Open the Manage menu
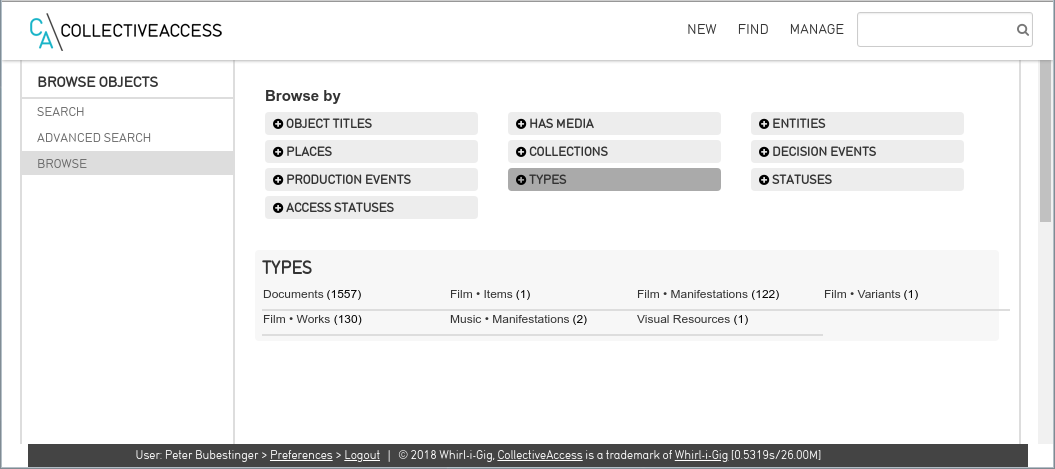This screenshot has width=1055, height=469. click(816, 30)
